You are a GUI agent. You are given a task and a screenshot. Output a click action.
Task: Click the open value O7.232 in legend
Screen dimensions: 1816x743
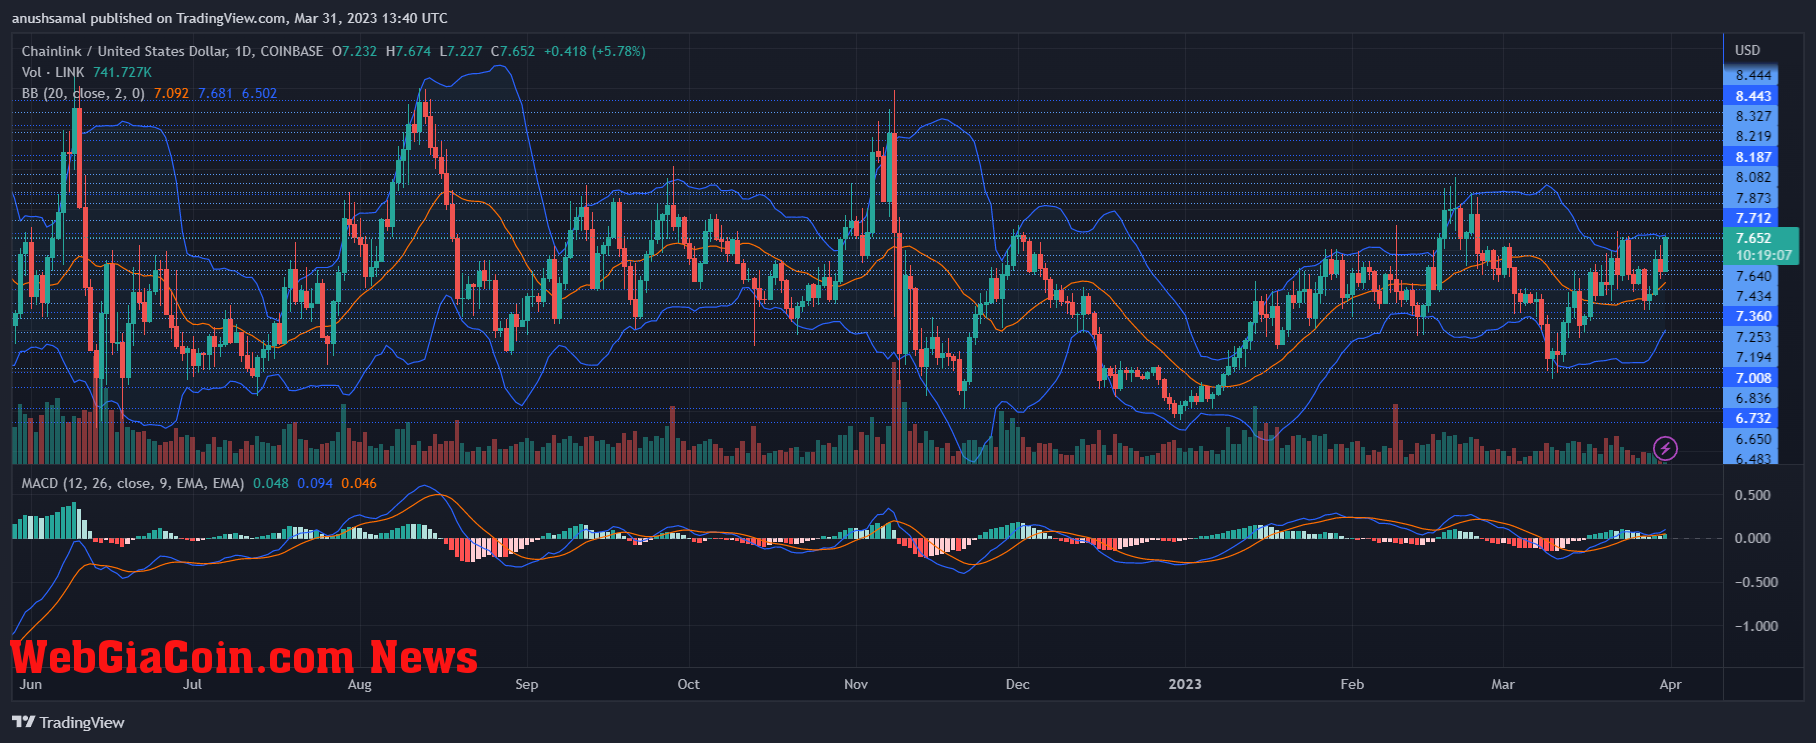coord(354,51)
